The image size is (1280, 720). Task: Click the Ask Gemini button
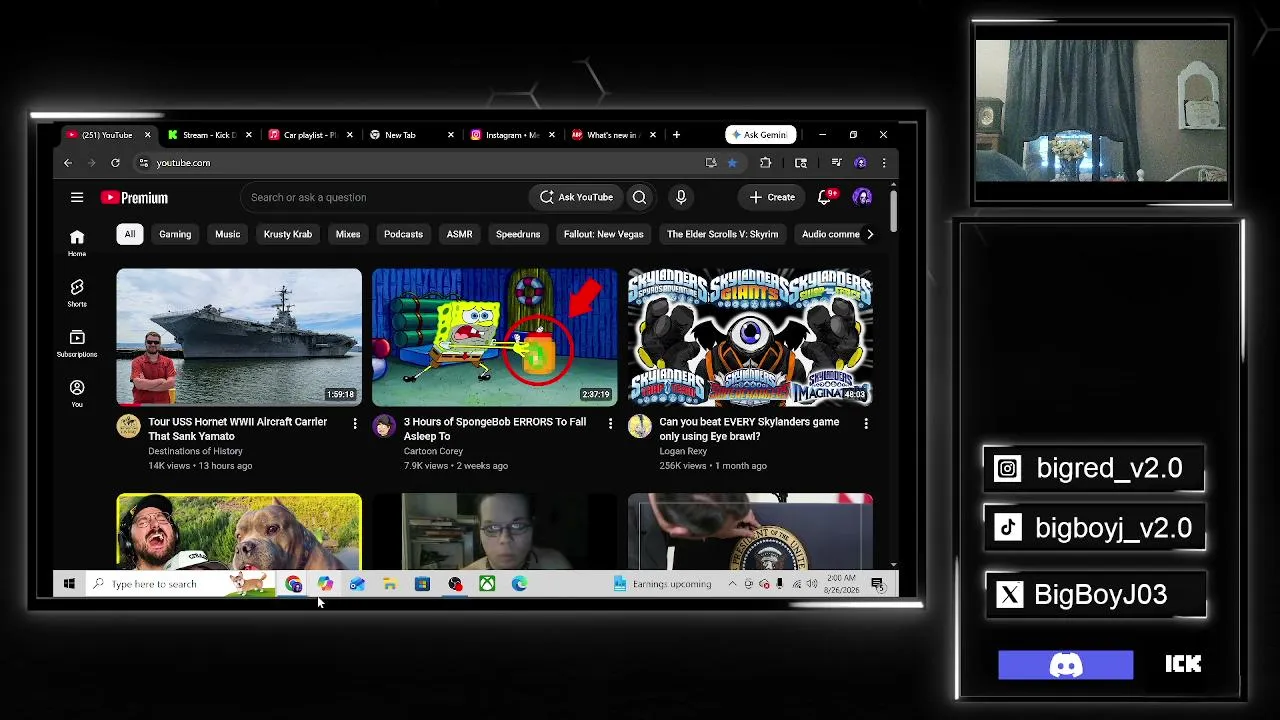coord(761,135)
